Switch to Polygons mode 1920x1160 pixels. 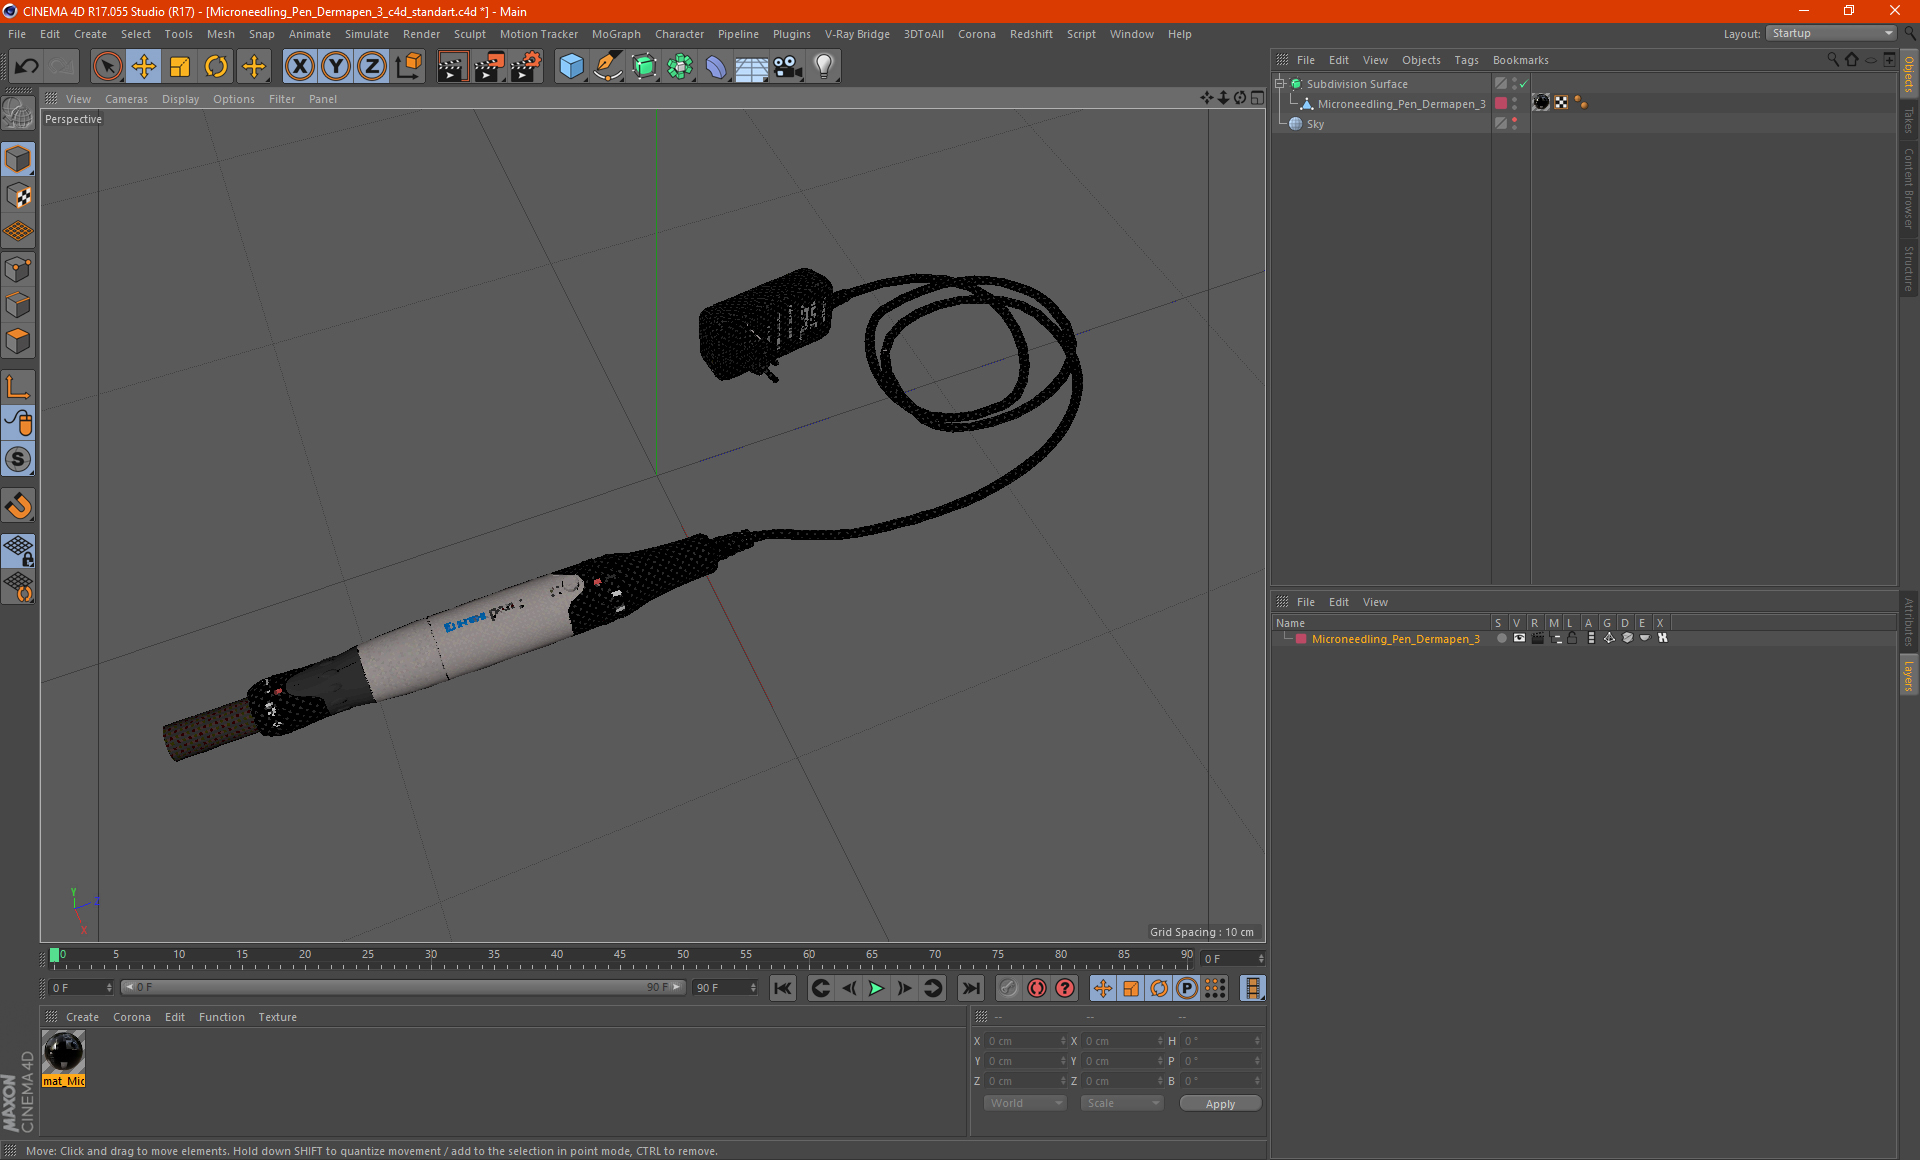(18, 341)
